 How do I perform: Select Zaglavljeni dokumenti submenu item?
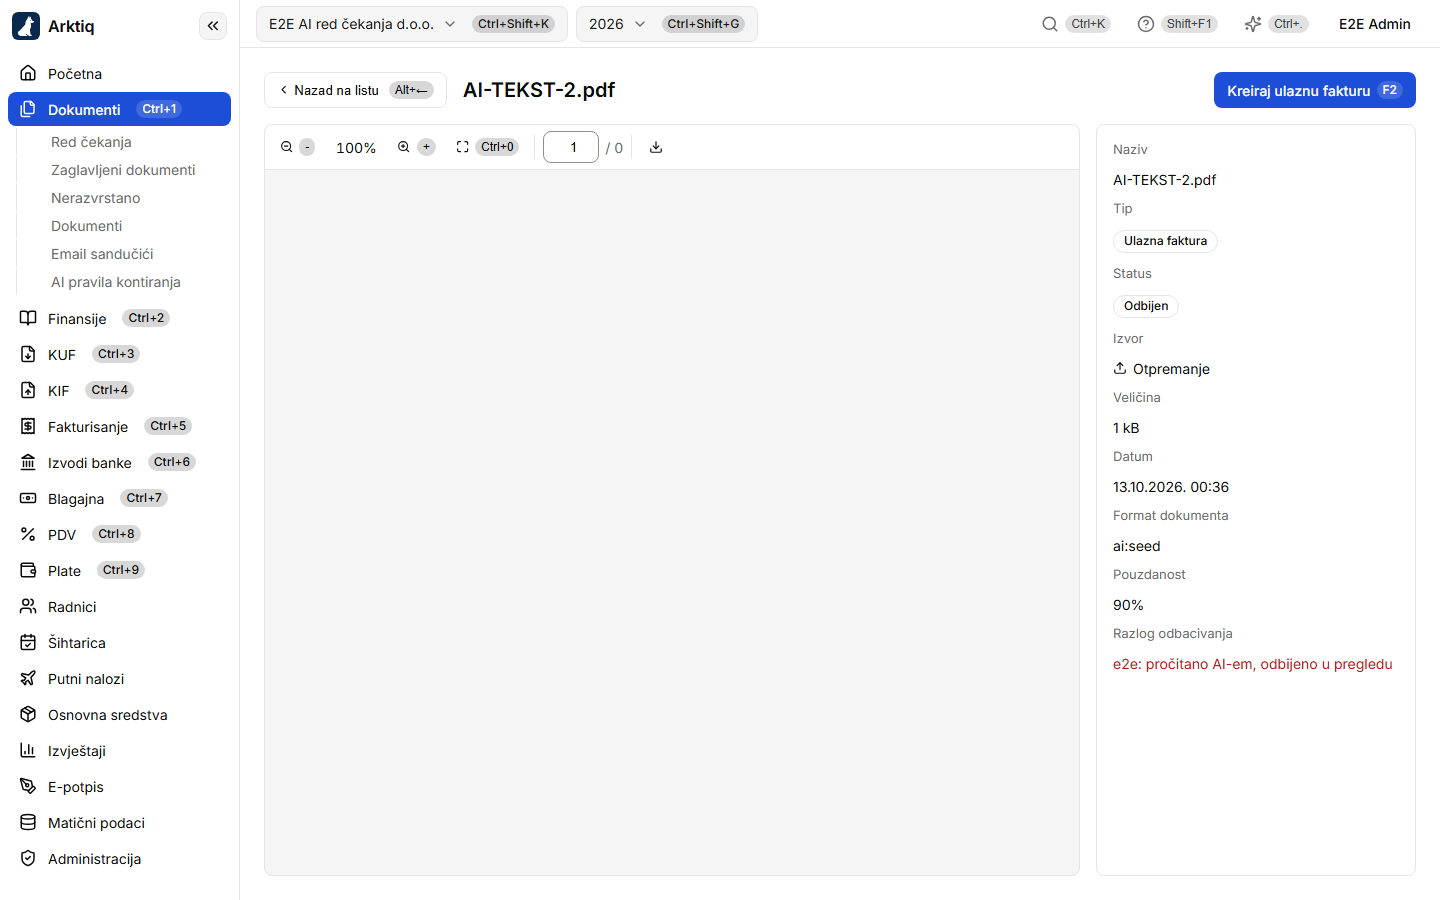coord(123,170)
